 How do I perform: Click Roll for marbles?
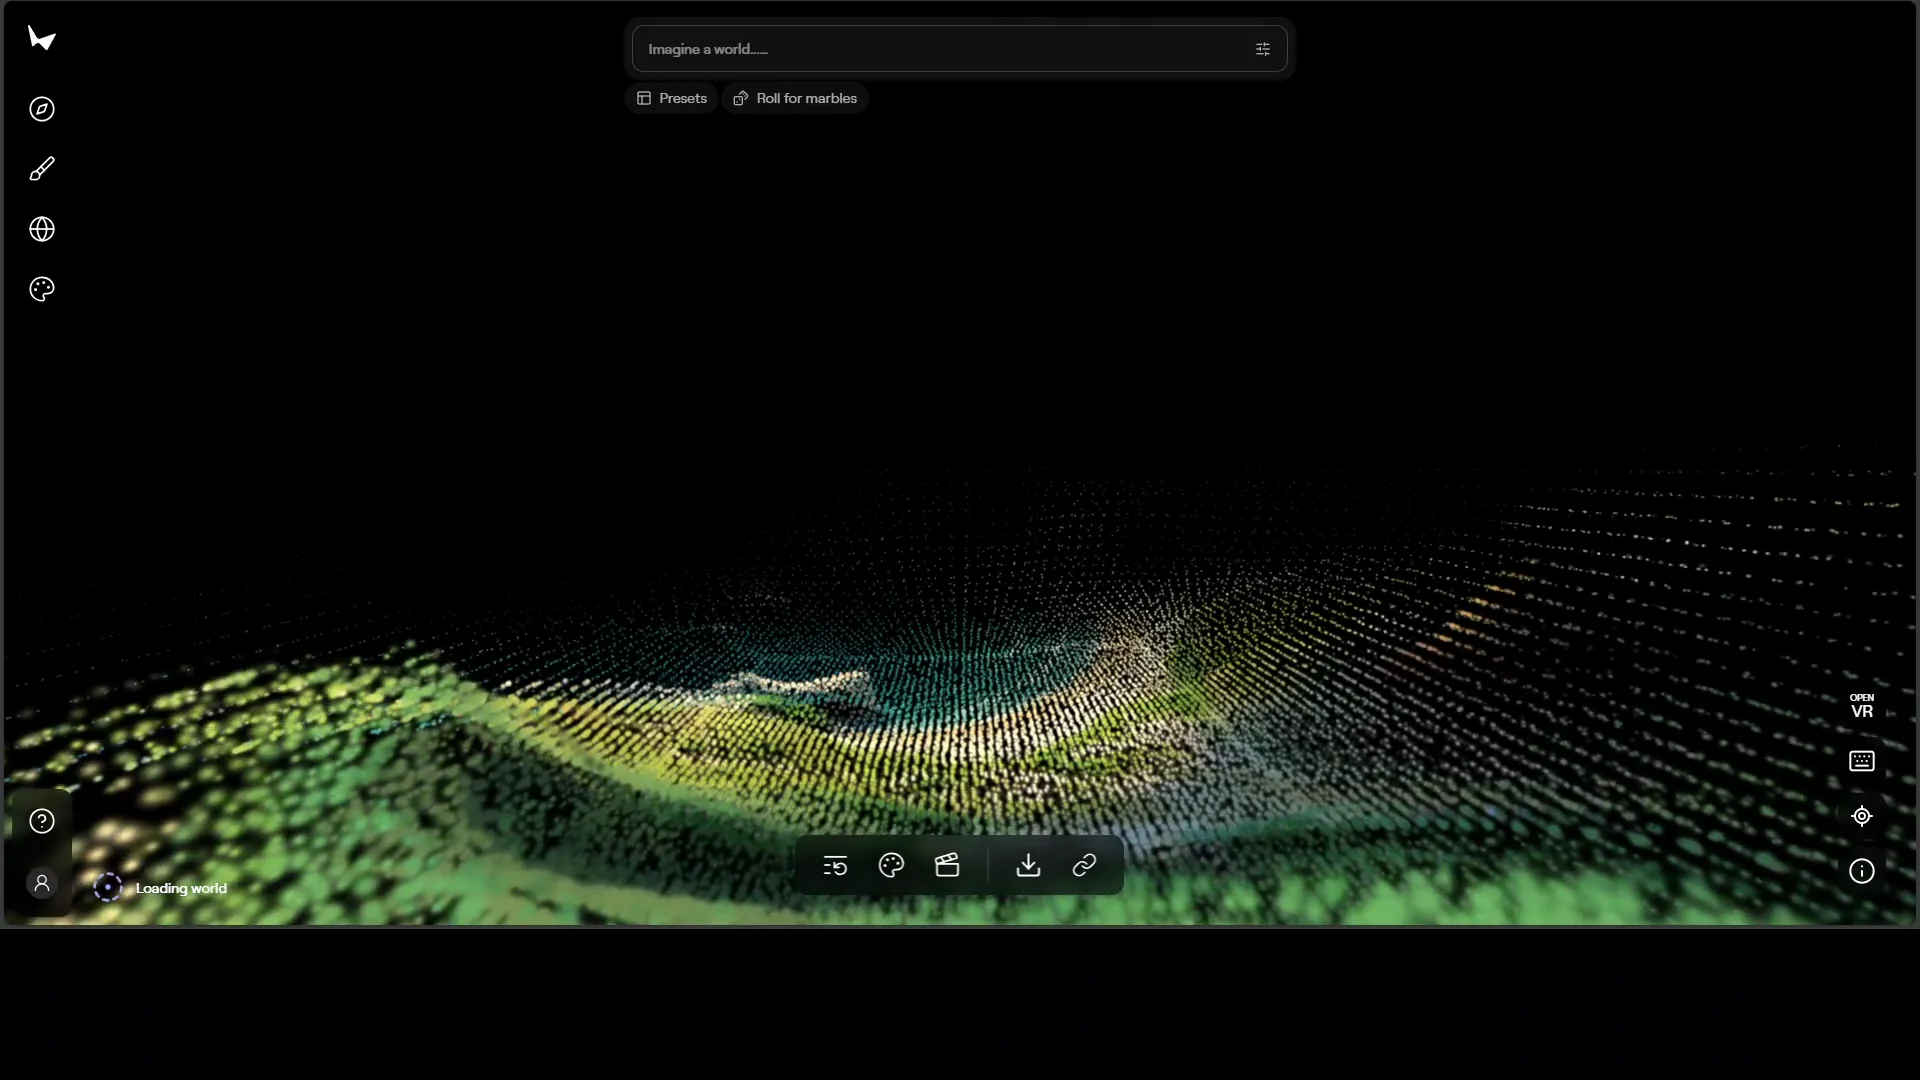click(795, 98)
